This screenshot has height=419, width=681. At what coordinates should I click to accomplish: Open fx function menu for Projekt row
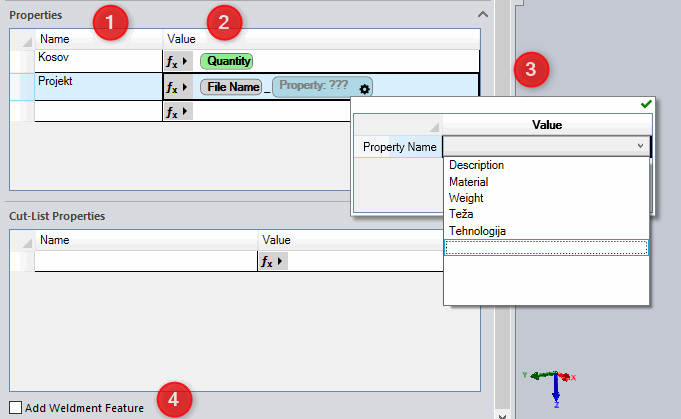(x=176, y=87)
